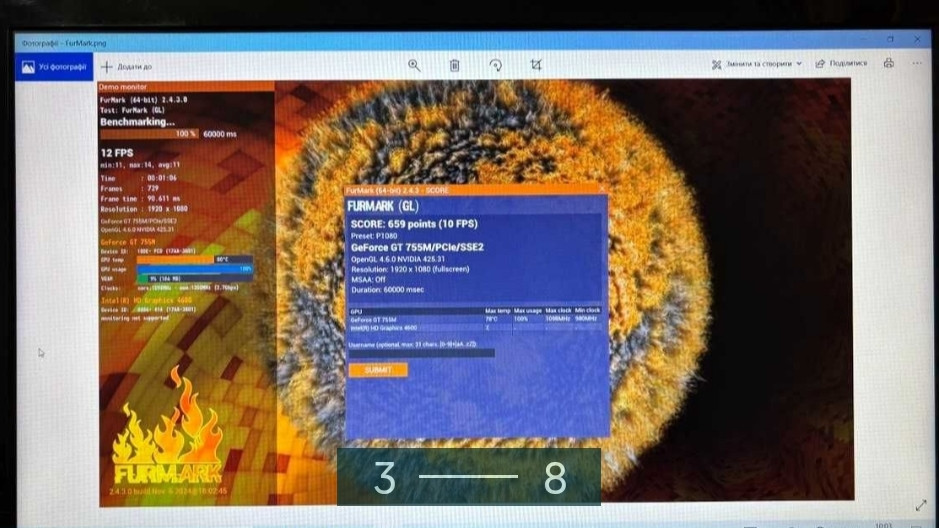Open the crop tool icon
Image resolution: width=939 pixels, height=528 pixels.
point(536,65)
